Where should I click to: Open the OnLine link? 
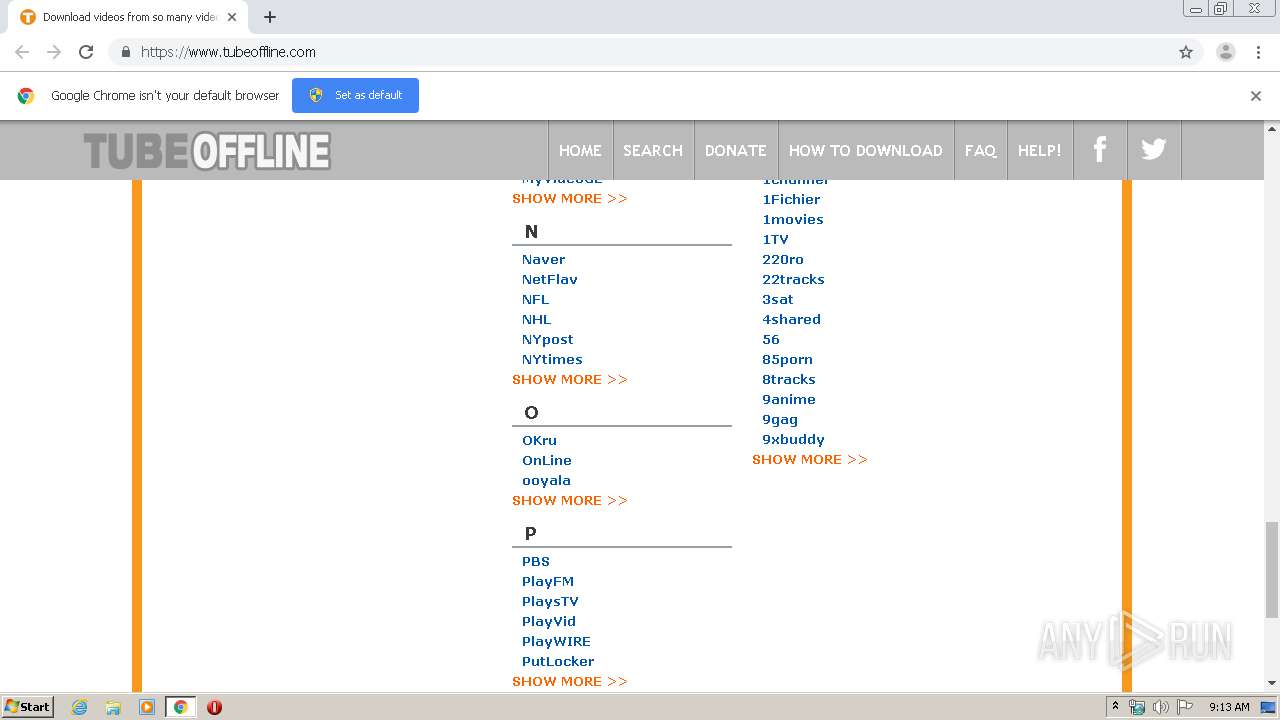tap(547, 460)
